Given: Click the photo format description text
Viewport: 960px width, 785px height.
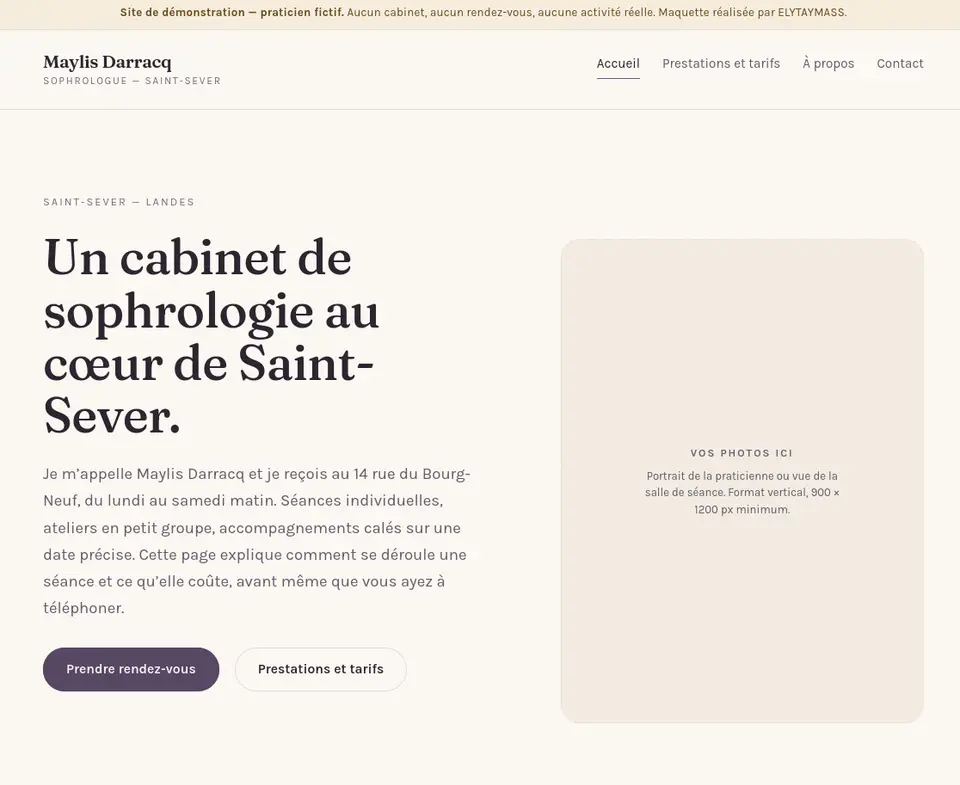Looking at the screenshot, I should pyautogui.click(x=742, y=492).
